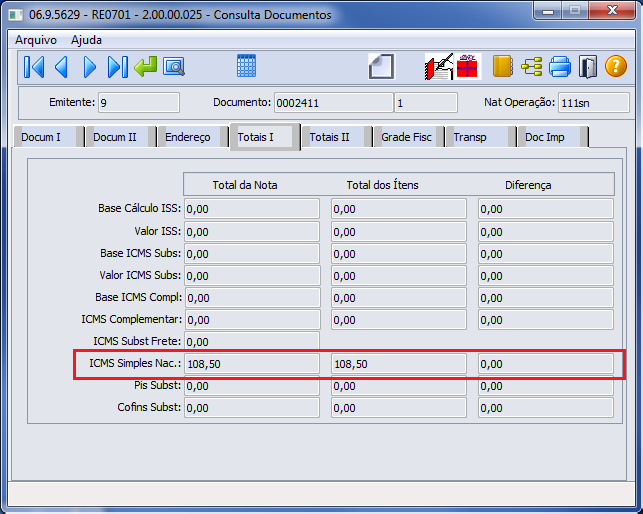643x514 pixels.
Task: Click ICMS Simples Nac. Total dos Ítens 108,50
Action: 399,364
